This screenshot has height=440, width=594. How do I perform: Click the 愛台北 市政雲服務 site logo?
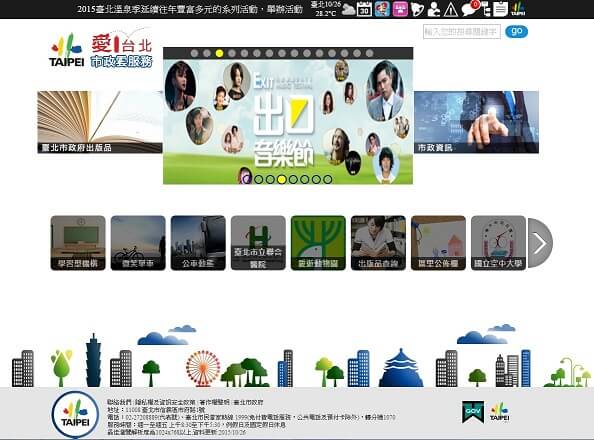coord(121,50)
